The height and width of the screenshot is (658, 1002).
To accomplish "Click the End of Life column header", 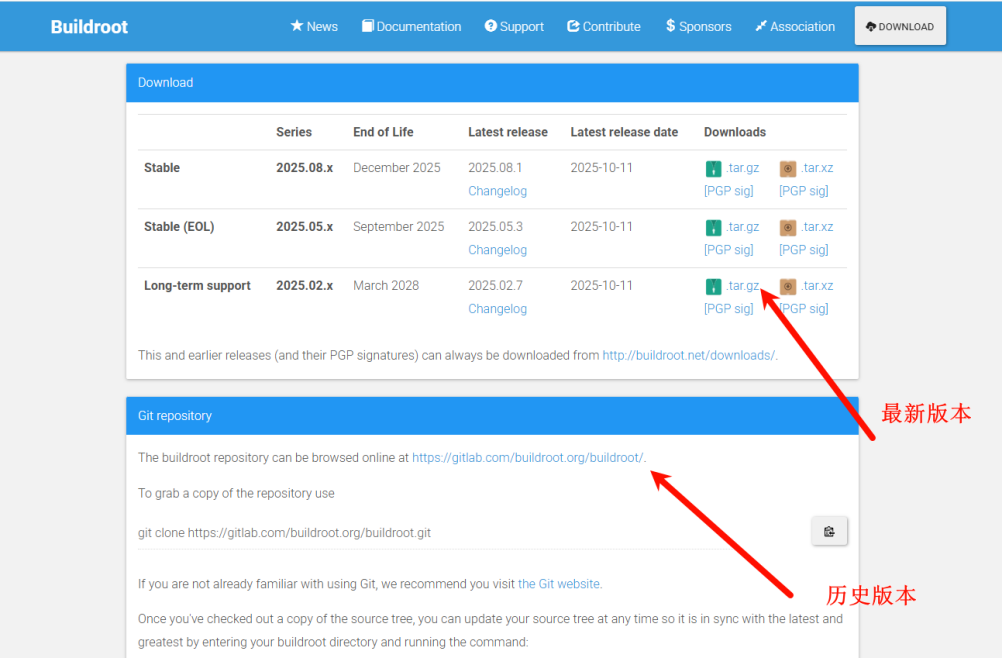I will [x=383, y=132].
